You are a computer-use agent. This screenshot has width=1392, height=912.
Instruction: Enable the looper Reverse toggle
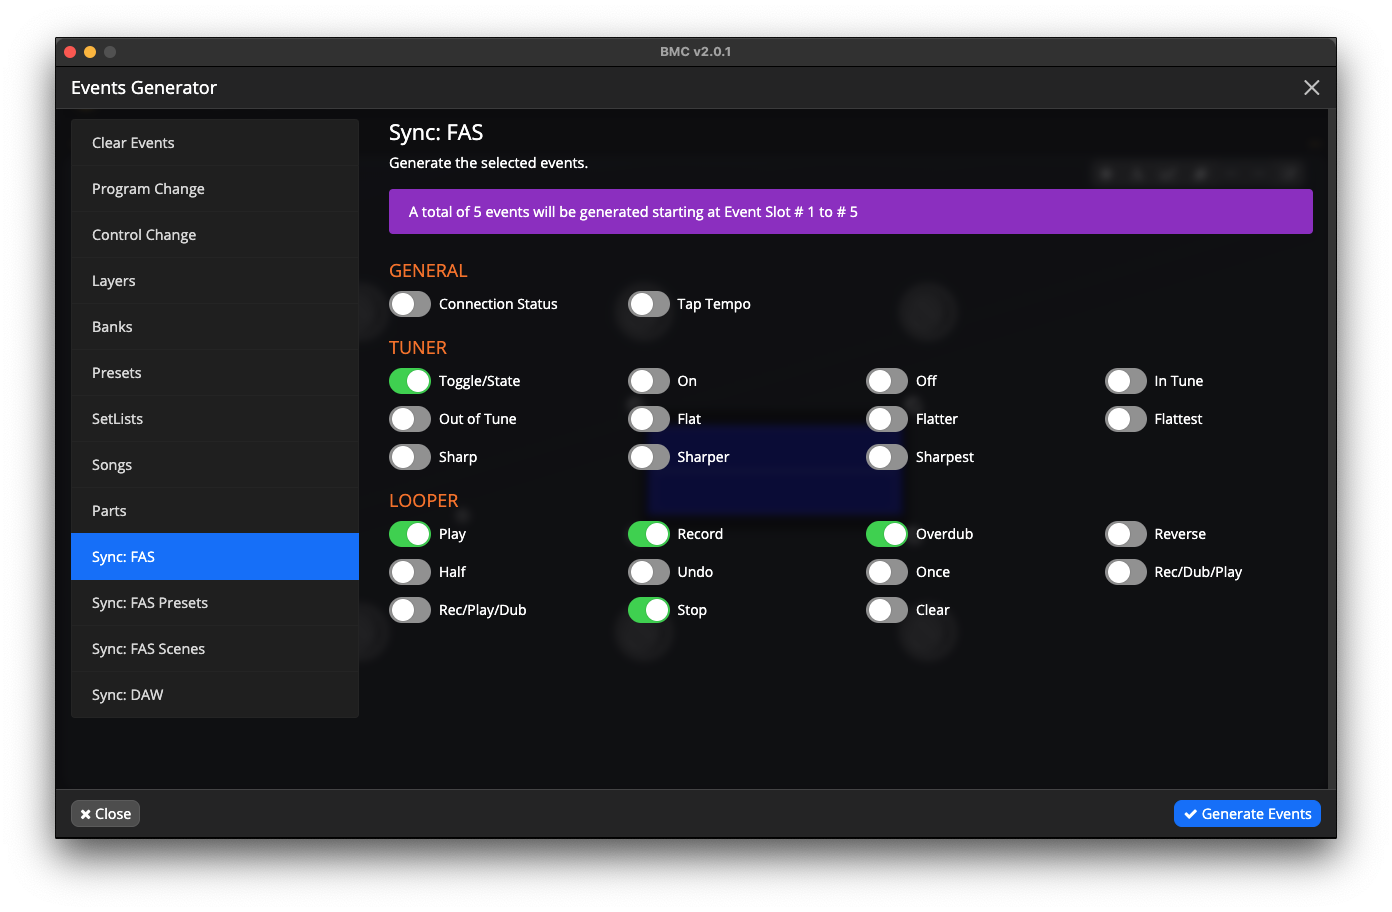click(x=1126, y=534)
